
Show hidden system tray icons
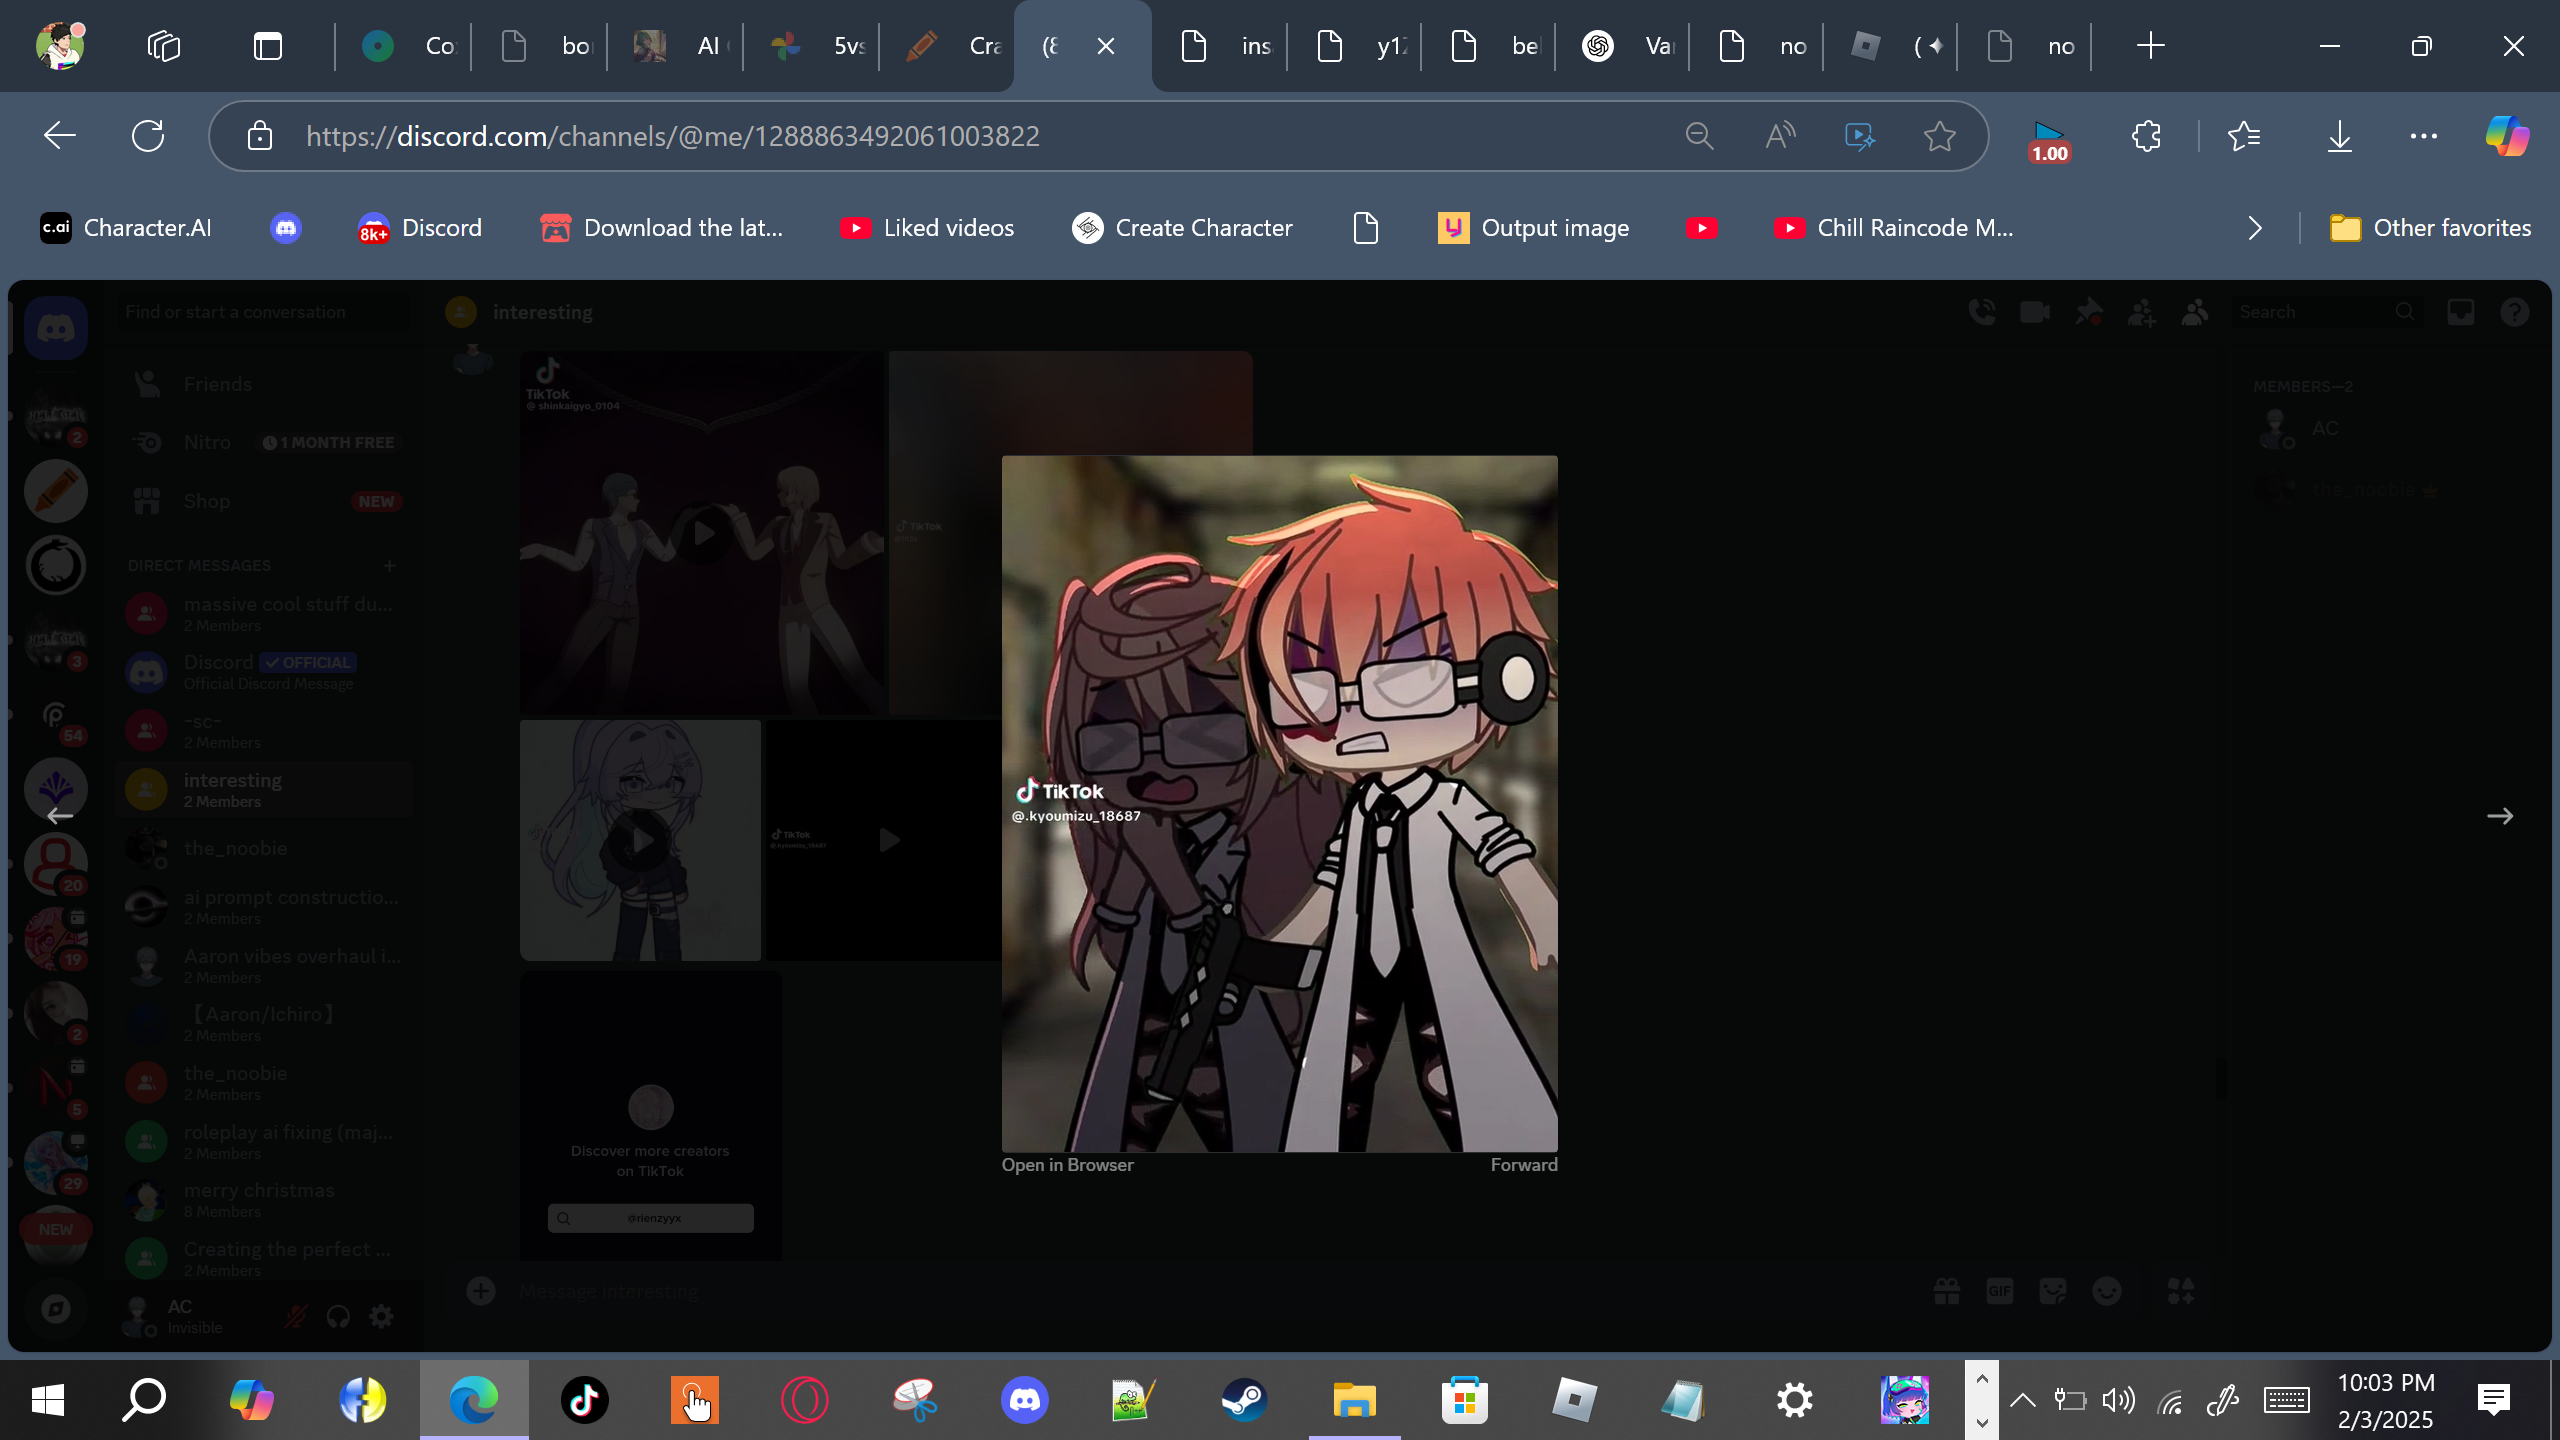point(2022,1400)
